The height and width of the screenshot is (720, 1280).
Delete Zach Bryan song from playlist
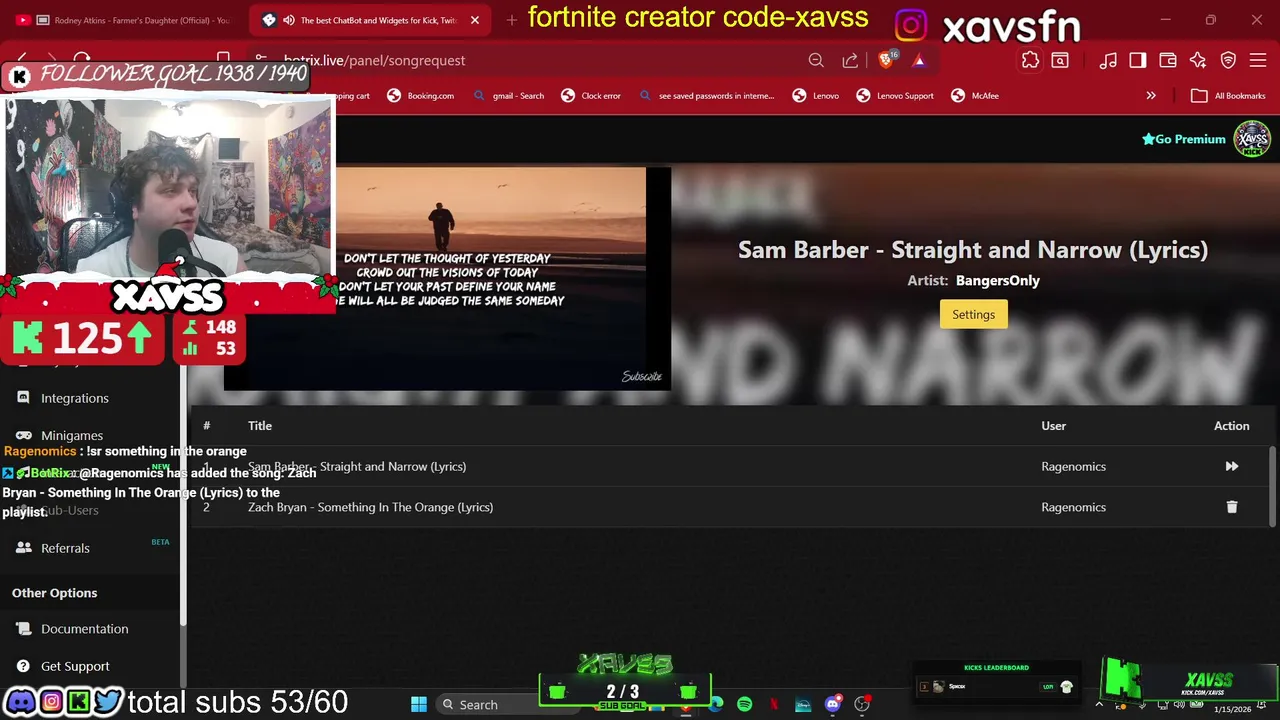click(1231, 507)
